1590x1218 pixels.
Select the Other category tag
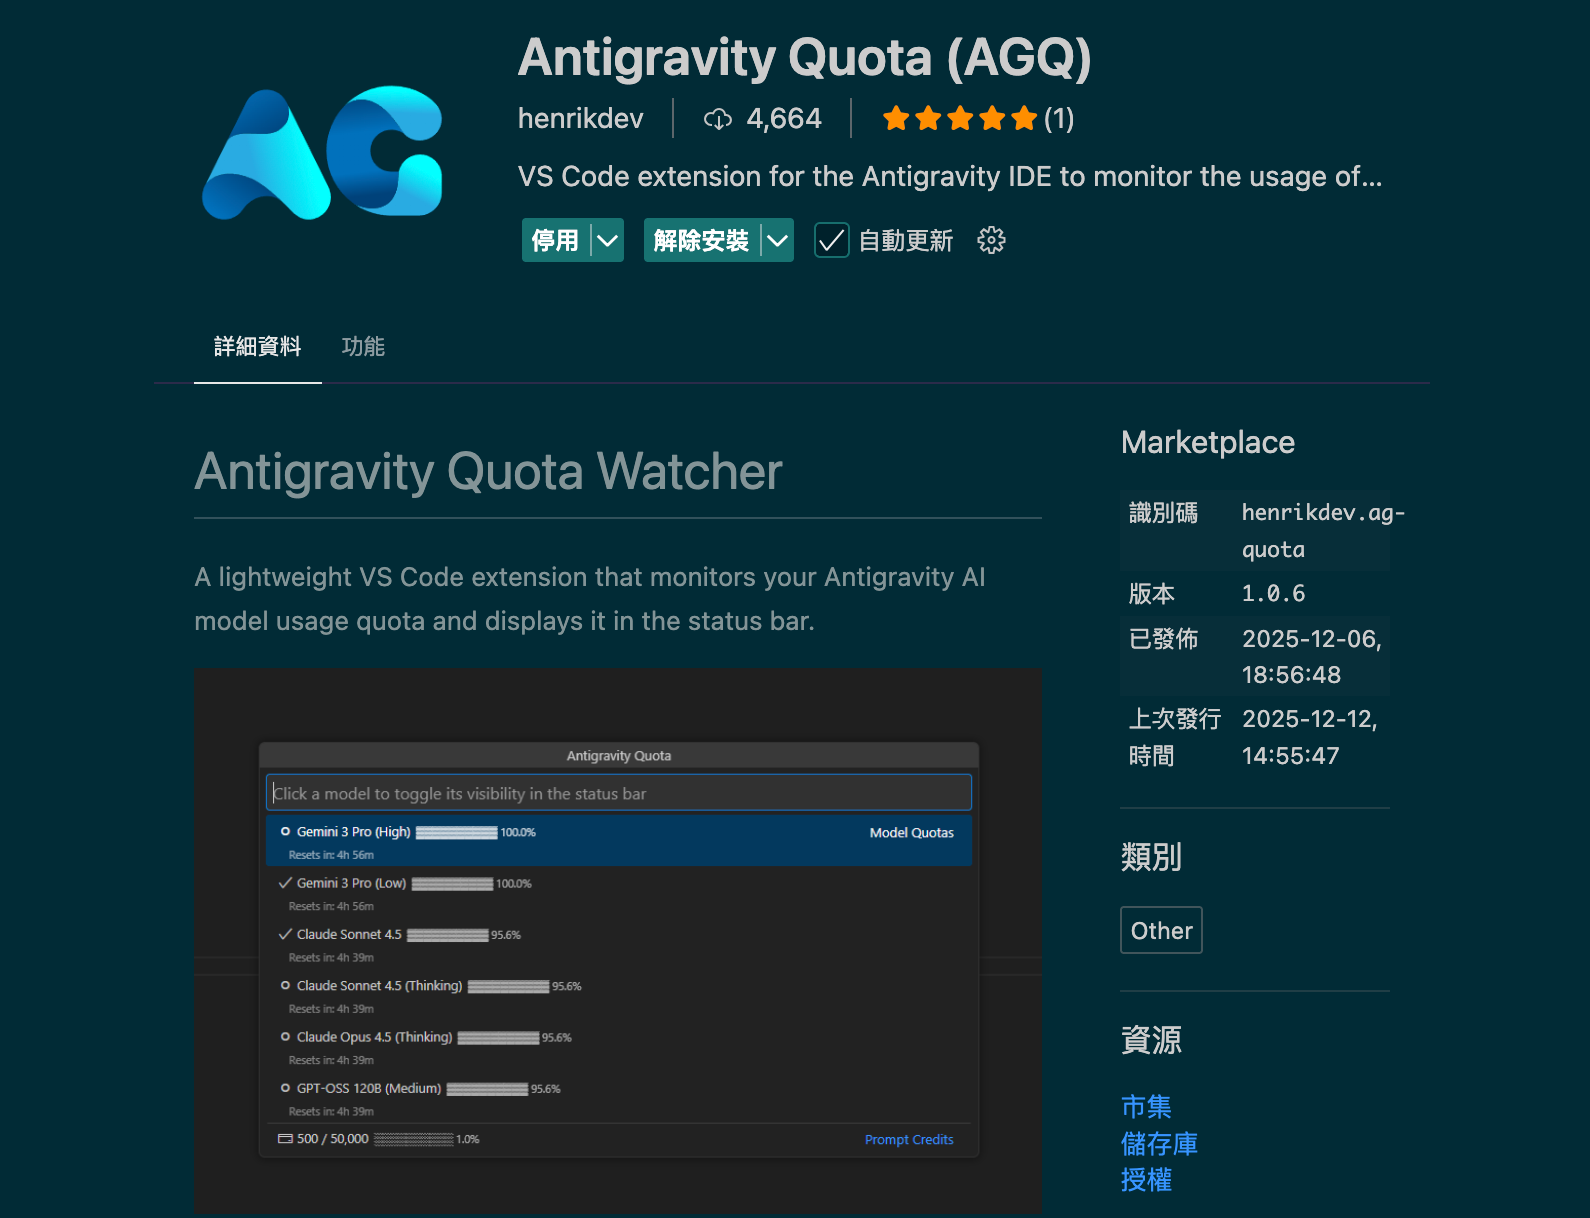click(x=1161, y=930)
